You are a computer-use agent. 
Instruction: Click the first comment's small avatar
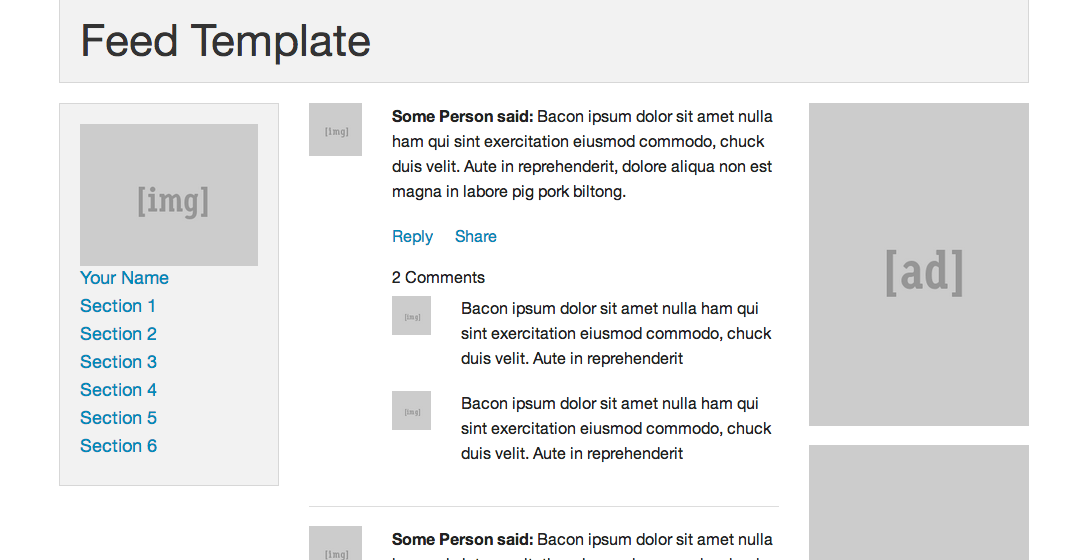[411, 316]
